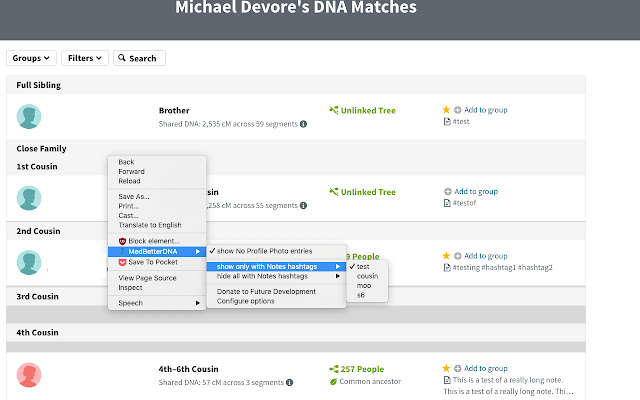Click Add to group for Brother
This screenshot has width=640, height=400.
(x=486, y=110)
